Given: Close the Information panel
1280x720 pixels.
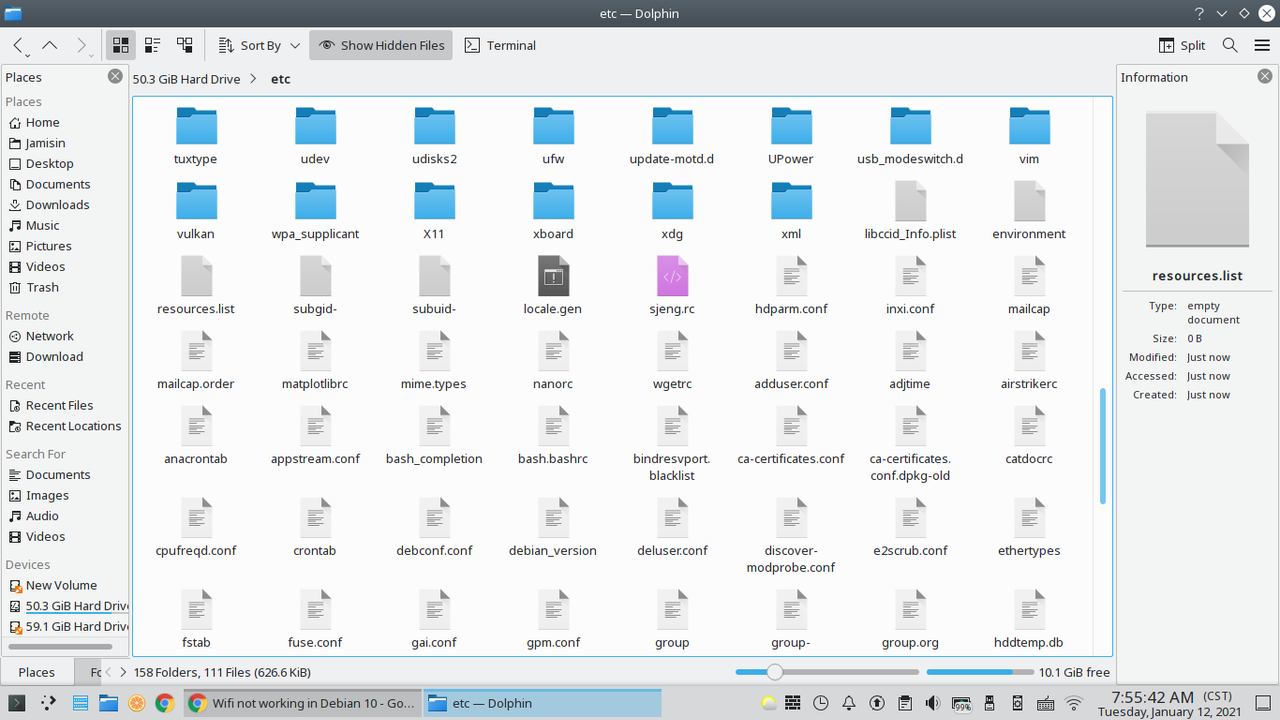Looking at the screenshot, I should 1265,77.
